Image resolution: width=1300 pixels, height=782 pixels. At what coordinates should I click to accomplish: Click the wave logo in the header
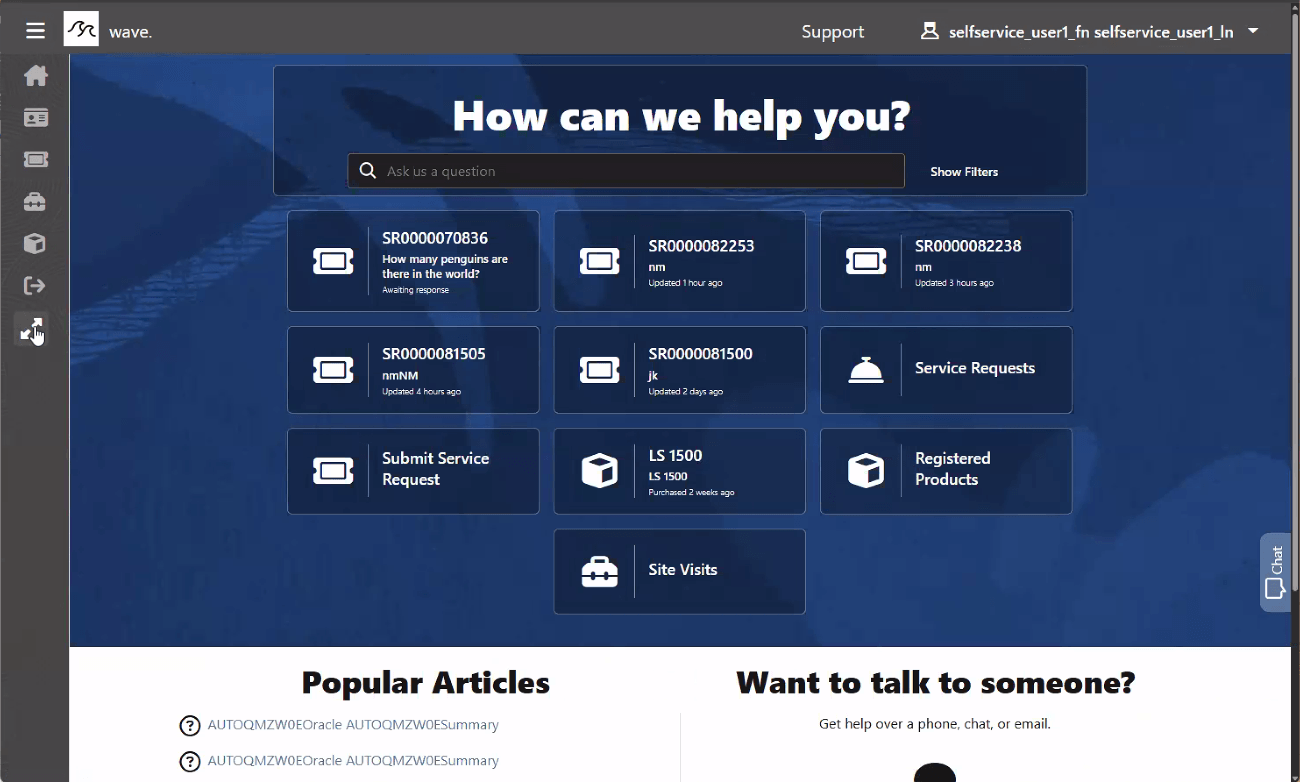(81, 29)
